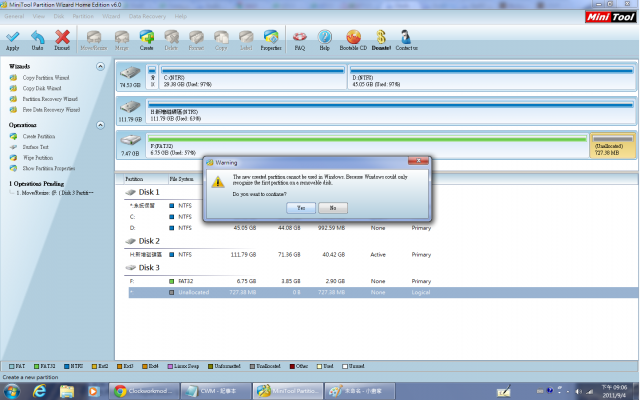
Task: Click No in the Warning dialog
Action: coord(333,208)
